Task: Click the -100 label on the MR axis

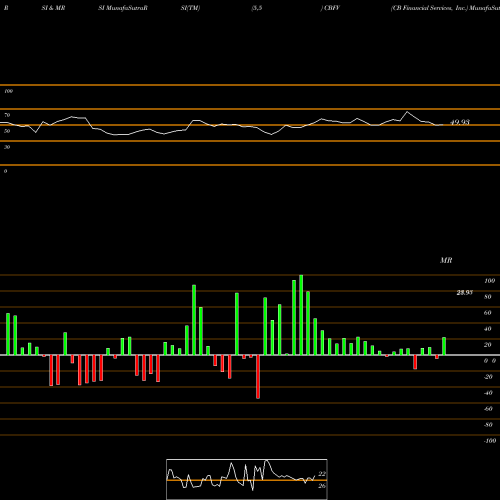Action: (x=490, y=441)
